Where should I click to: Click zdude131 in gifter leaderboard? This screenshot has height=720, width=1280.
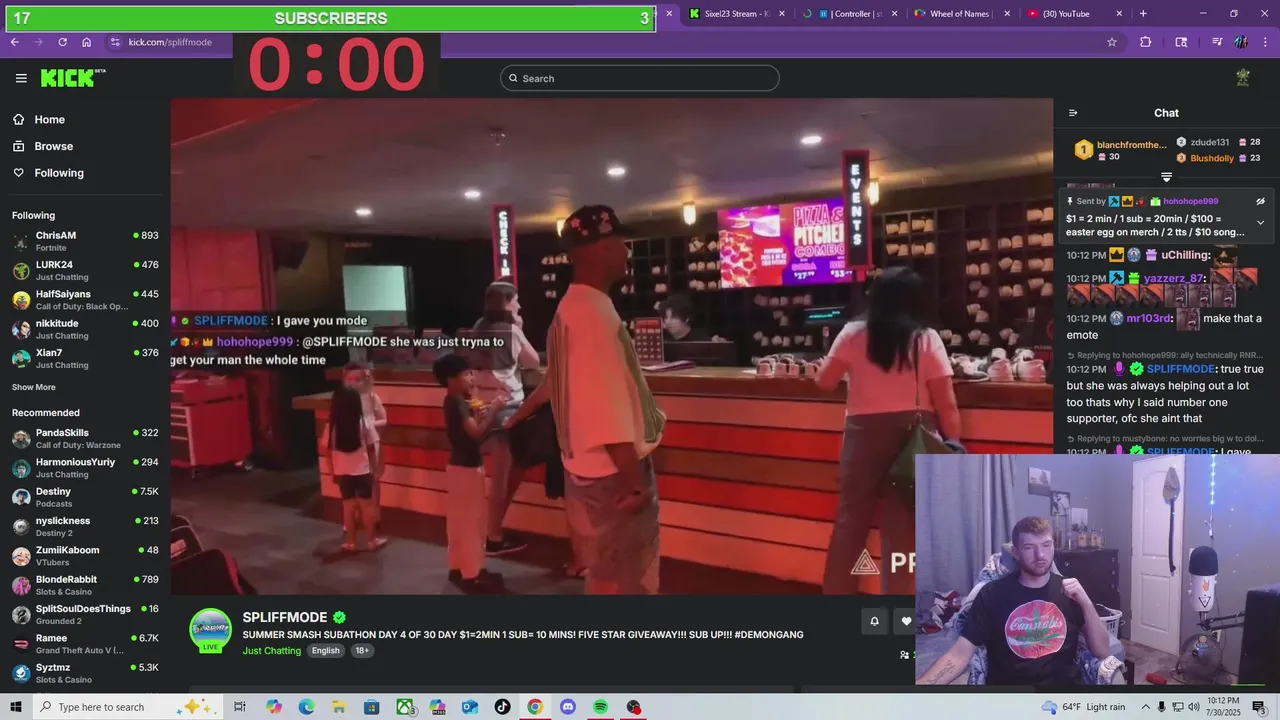(1209, 142)
